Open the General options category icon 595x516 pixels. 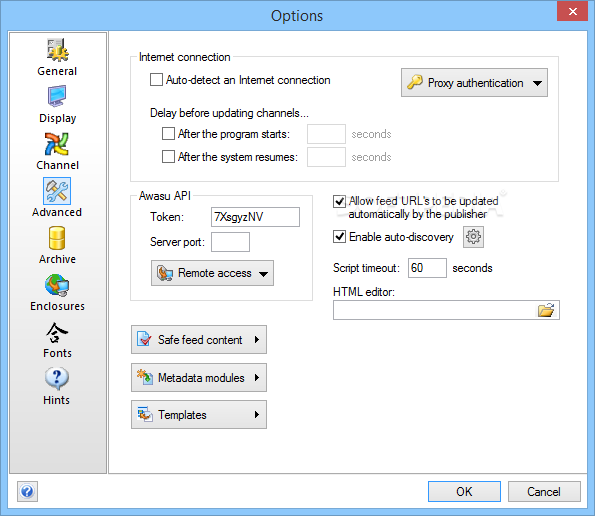(57, 50)
